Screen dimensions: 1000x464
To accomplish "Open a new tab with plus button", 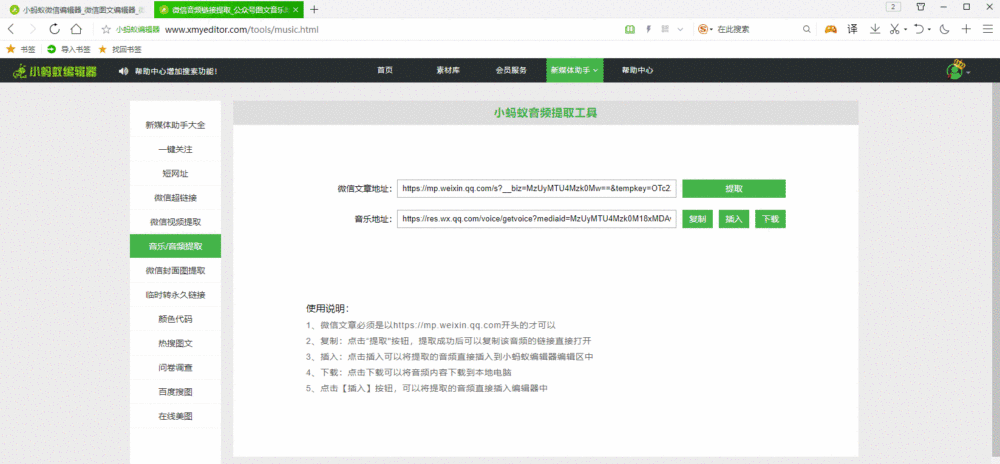I will tap(314, 10).
